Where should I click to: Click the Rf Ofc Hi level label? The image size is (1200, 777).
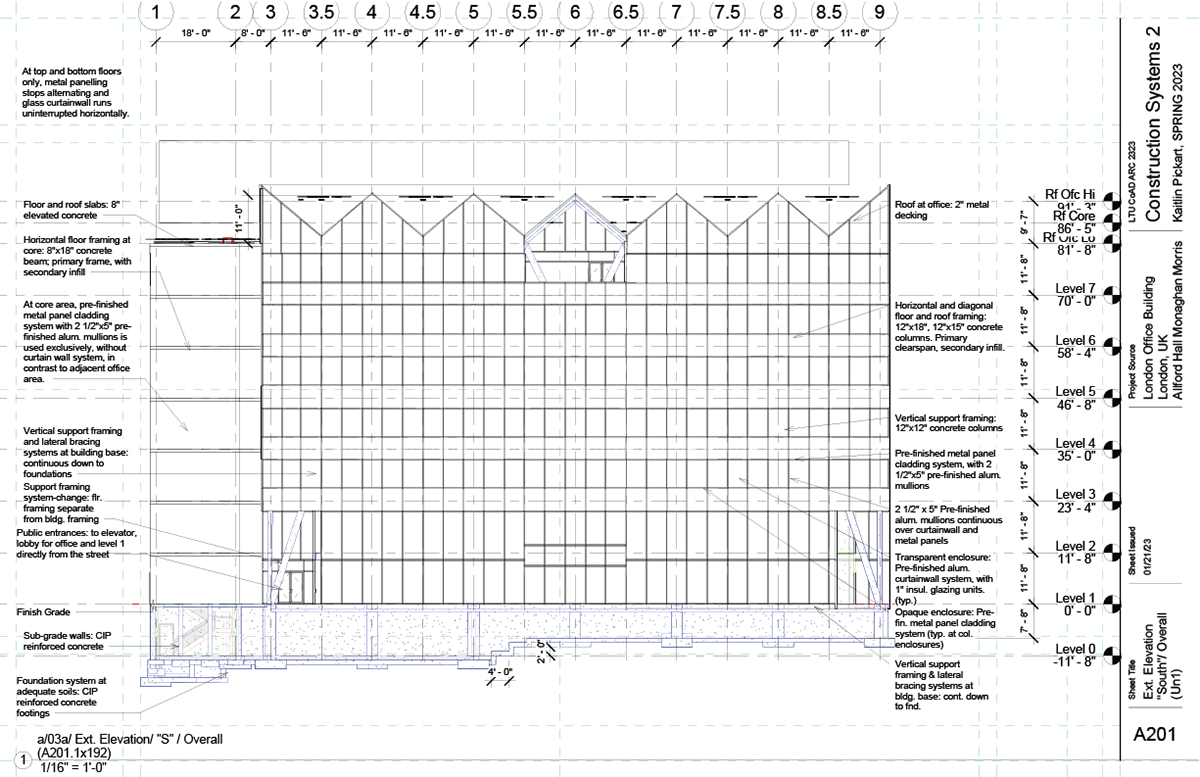[1071, 194]
